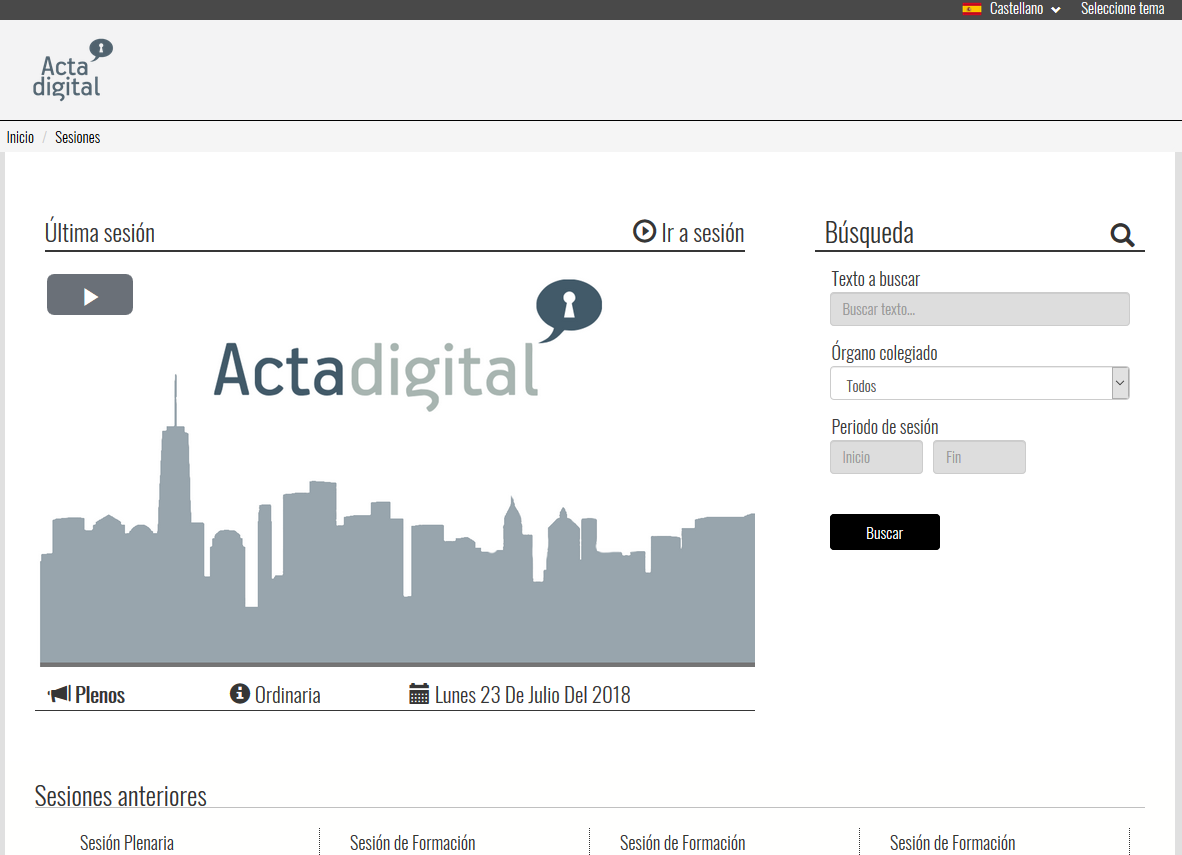Viewport: 1182px width, 855px height.
Task: Click the calendar icon by session date
Action: click(419, 694)
